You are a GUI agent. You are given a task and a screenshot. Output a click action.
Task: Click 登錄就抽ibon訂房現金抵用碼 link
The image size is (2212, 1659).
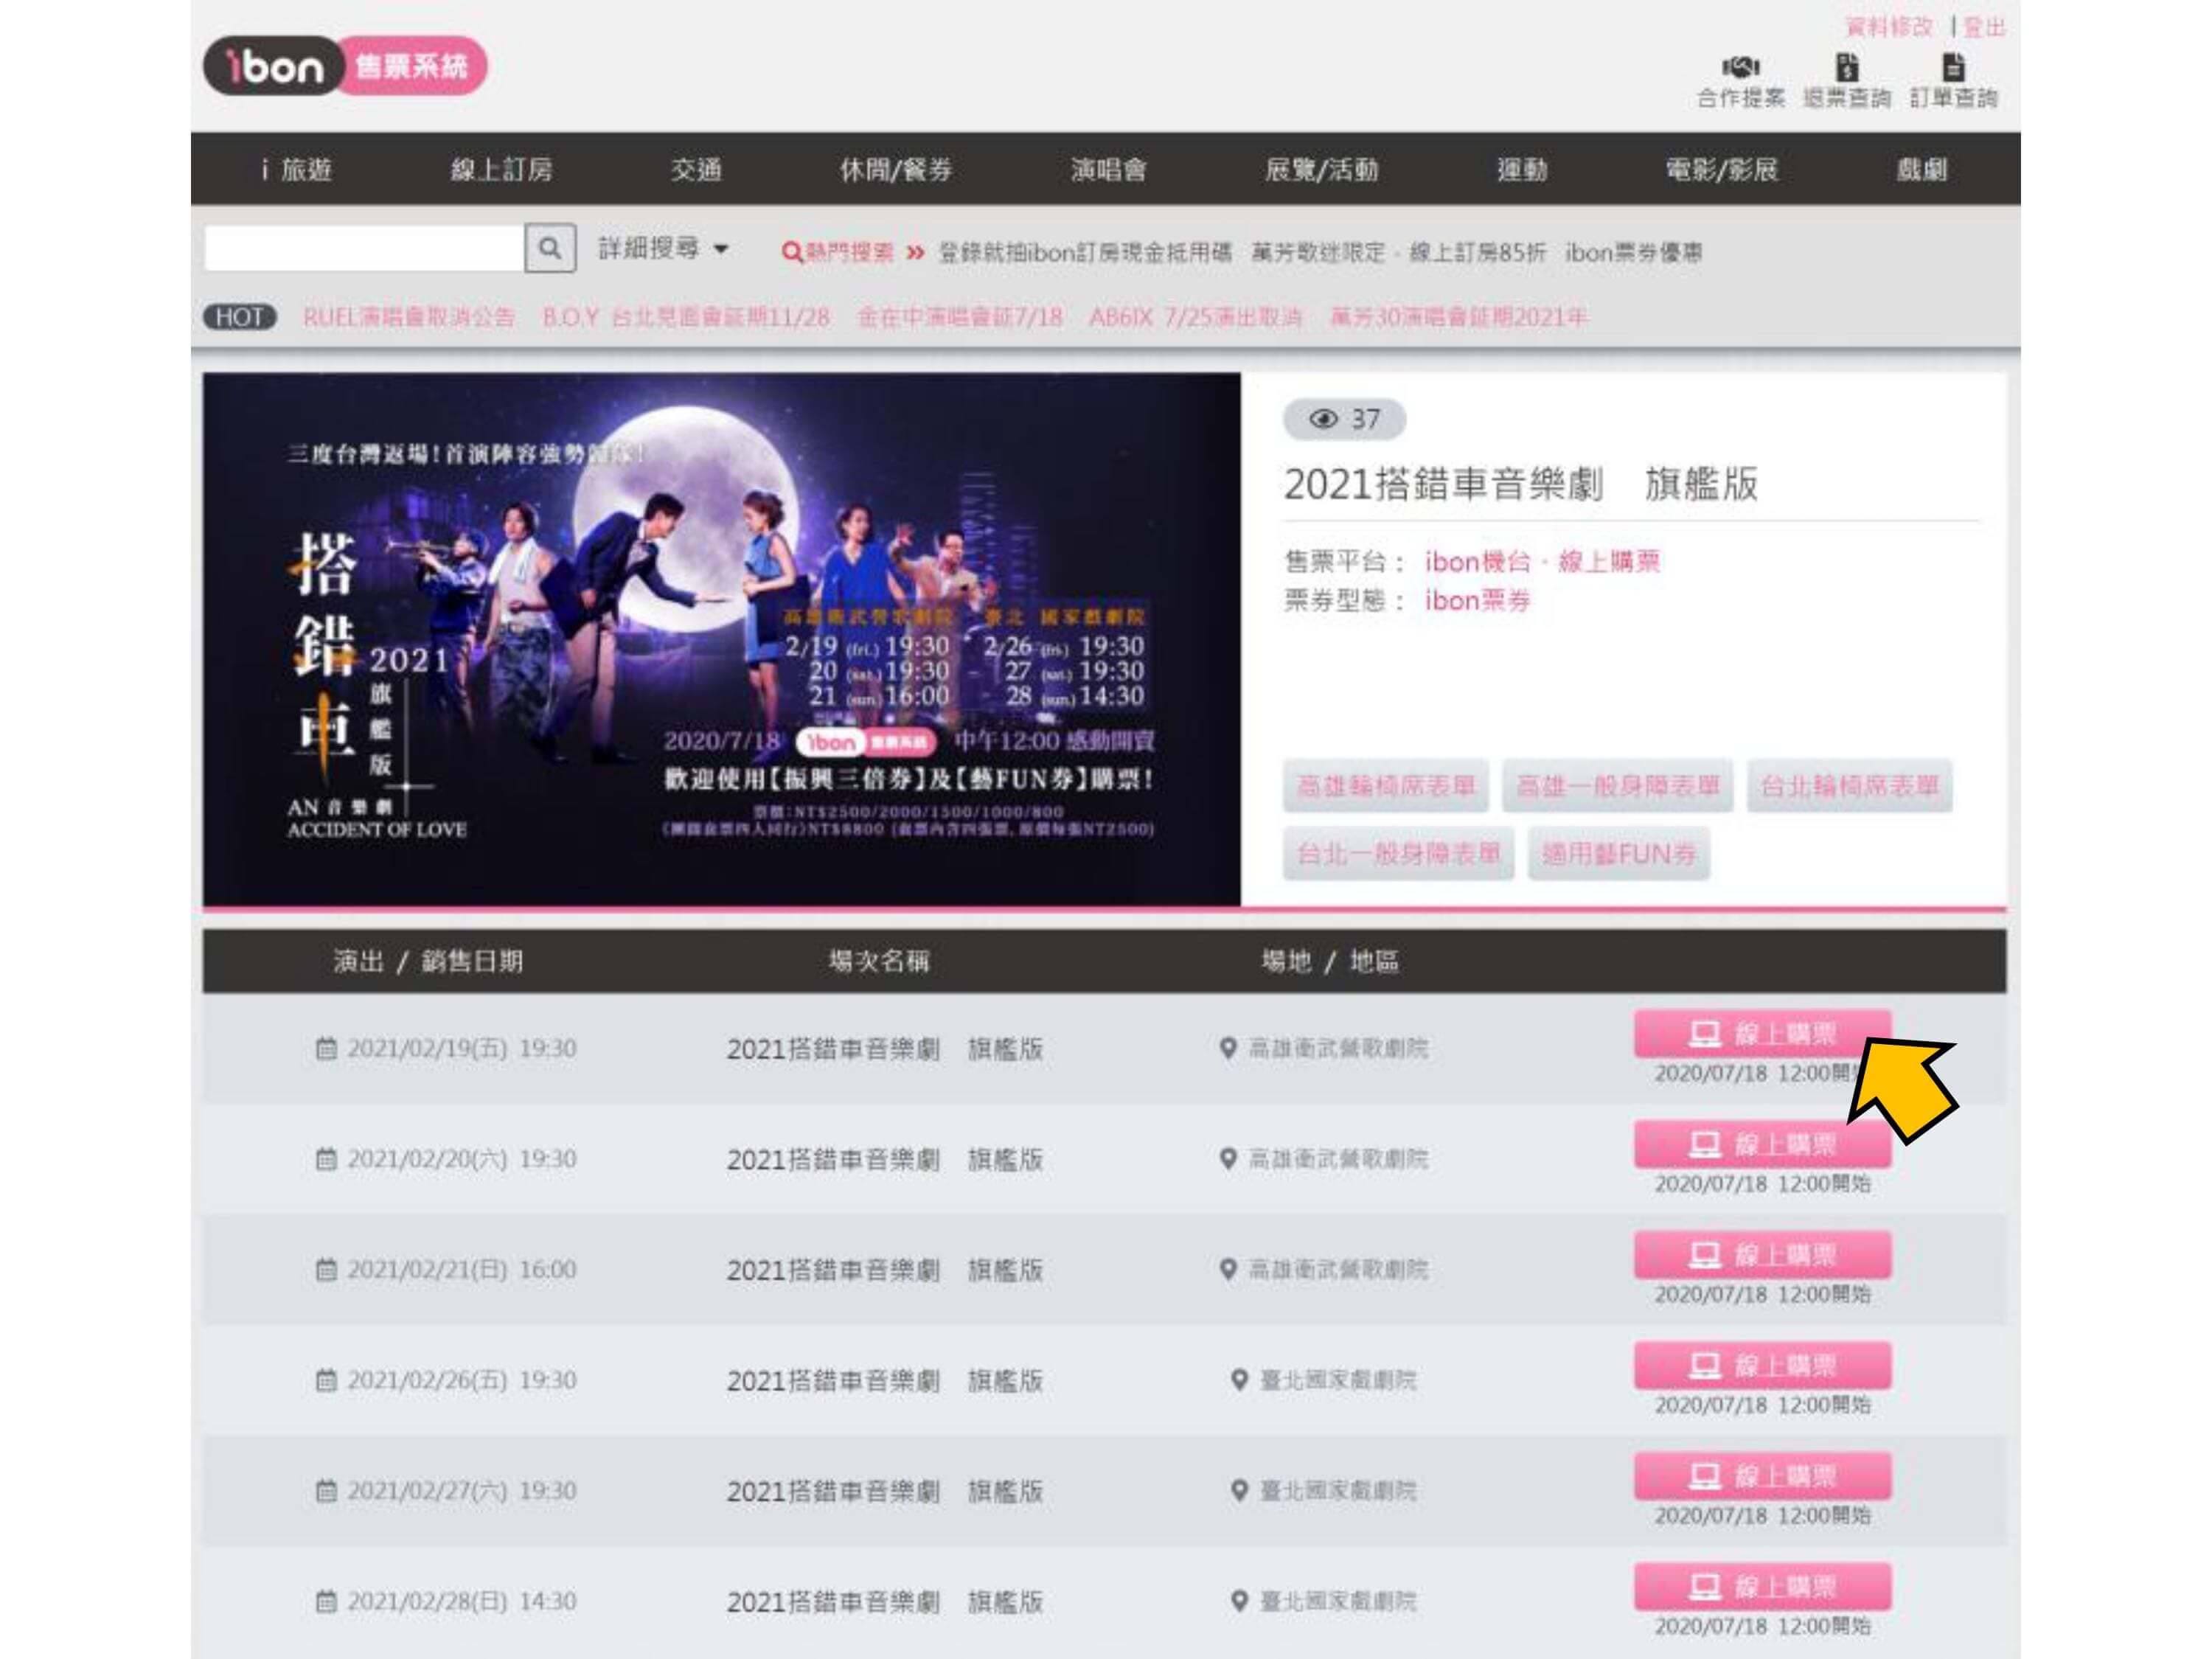[1085, 252]
